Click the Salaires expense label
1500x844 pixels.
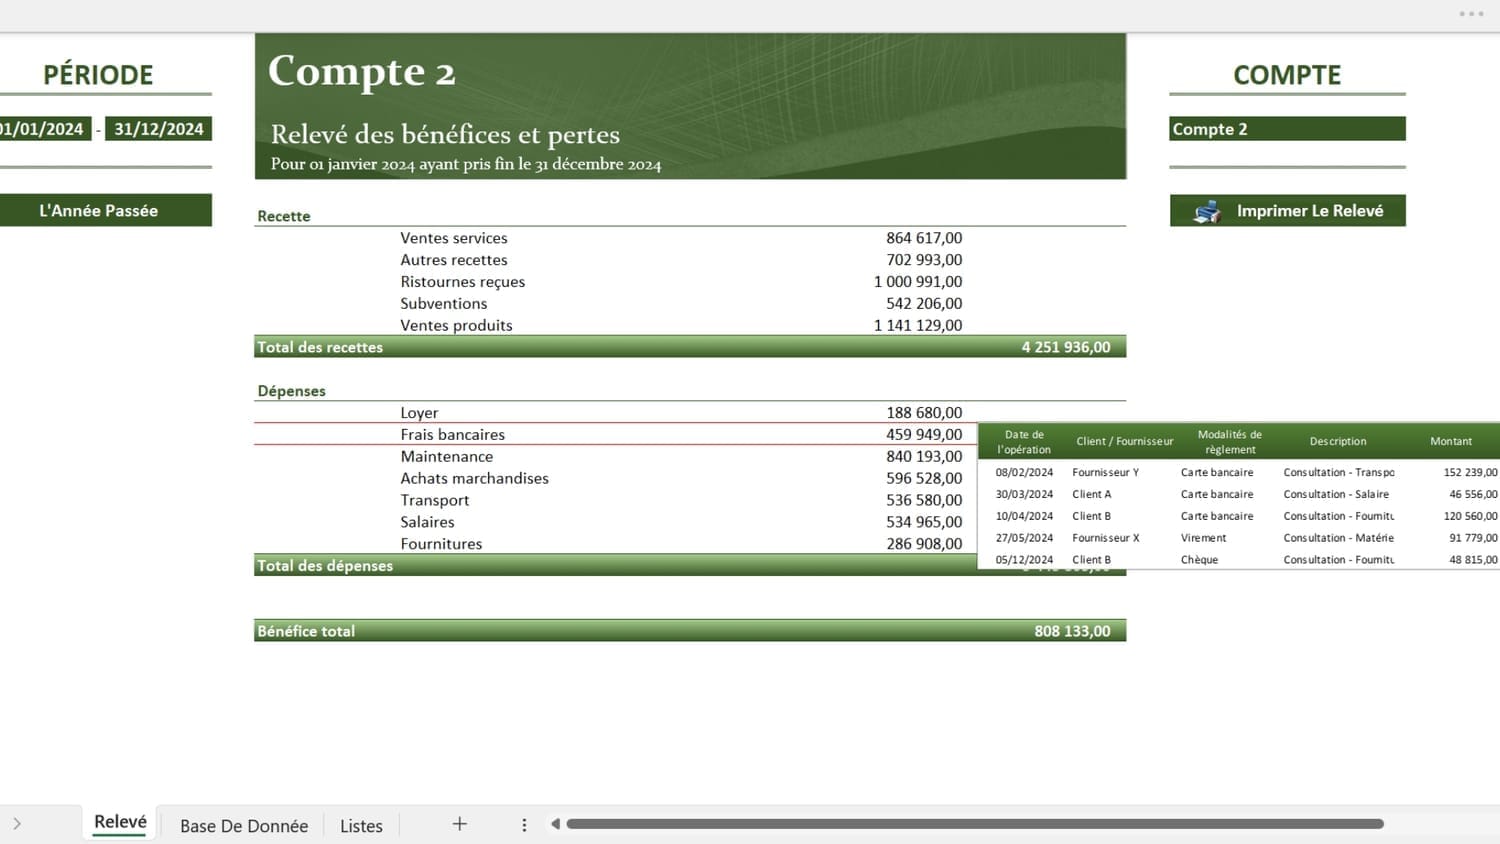click(x=427, y=522)
